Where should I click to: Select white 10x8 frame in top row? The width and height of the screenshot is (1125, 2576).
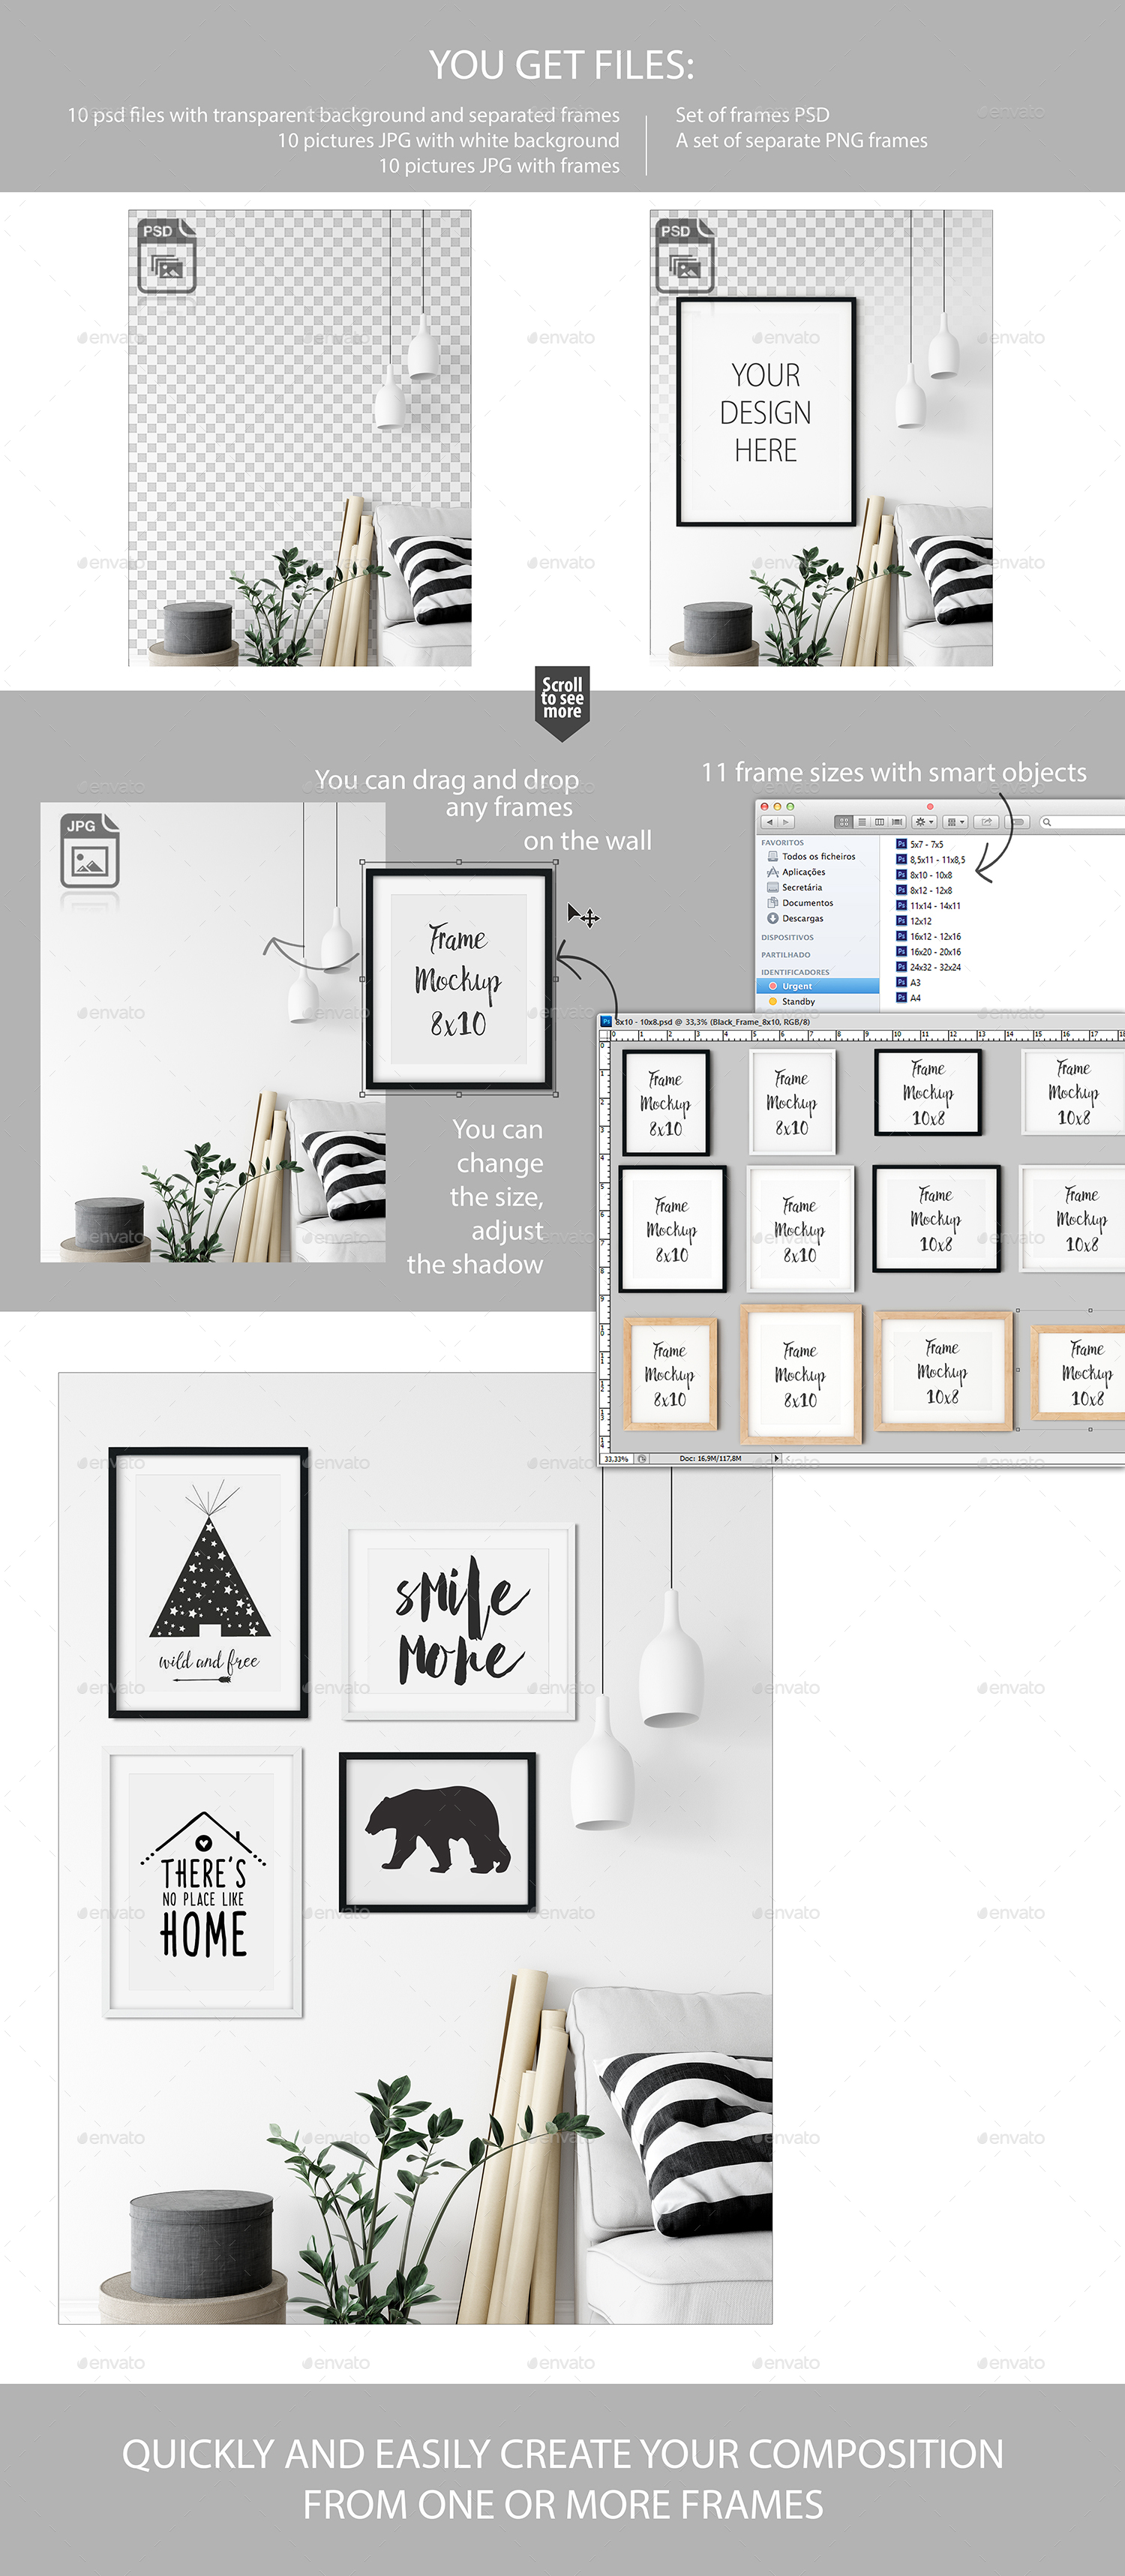[1073, 1092]
